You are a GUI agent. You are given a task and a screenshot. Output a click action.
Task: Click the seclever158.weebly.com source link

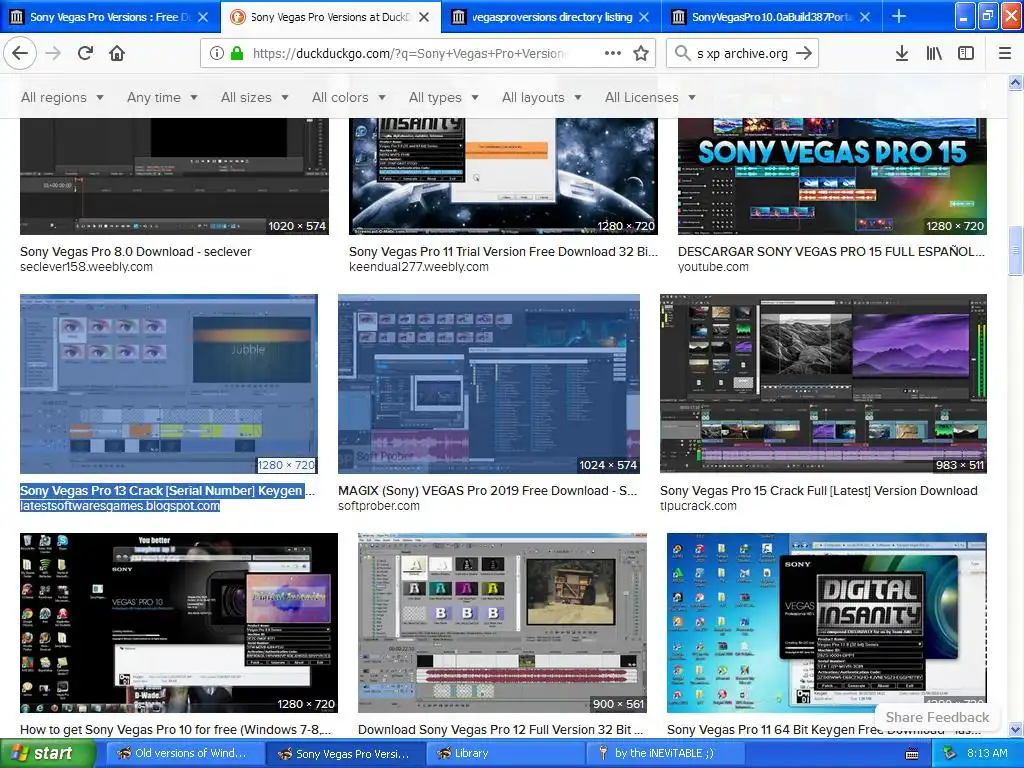pyautogui.click(x=86, y=266)
